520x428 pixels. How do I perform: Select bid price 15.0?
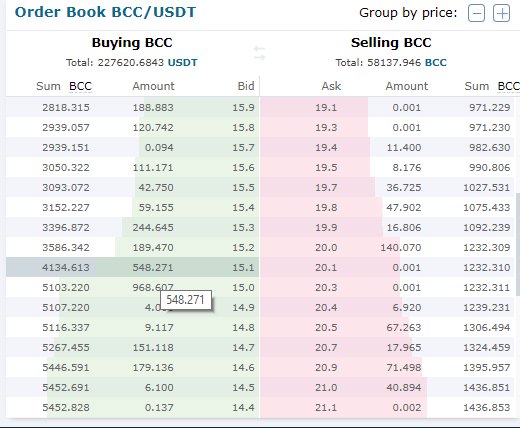(243, 287)
